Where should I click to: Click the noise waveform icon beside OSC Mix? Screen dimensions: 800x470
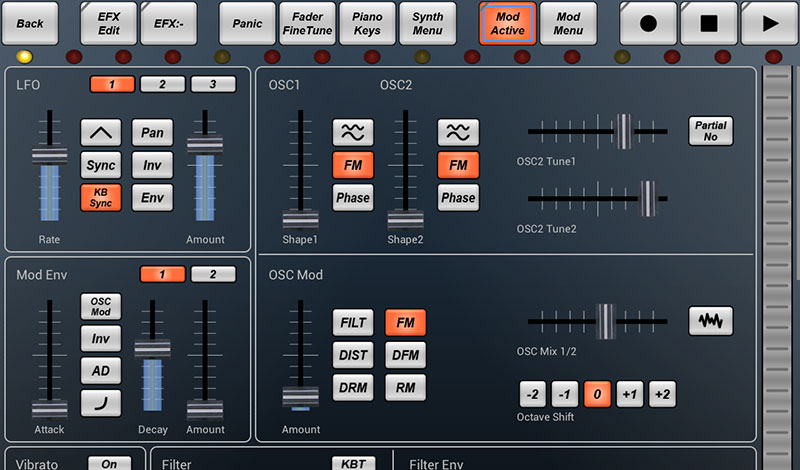click(711, 321)
